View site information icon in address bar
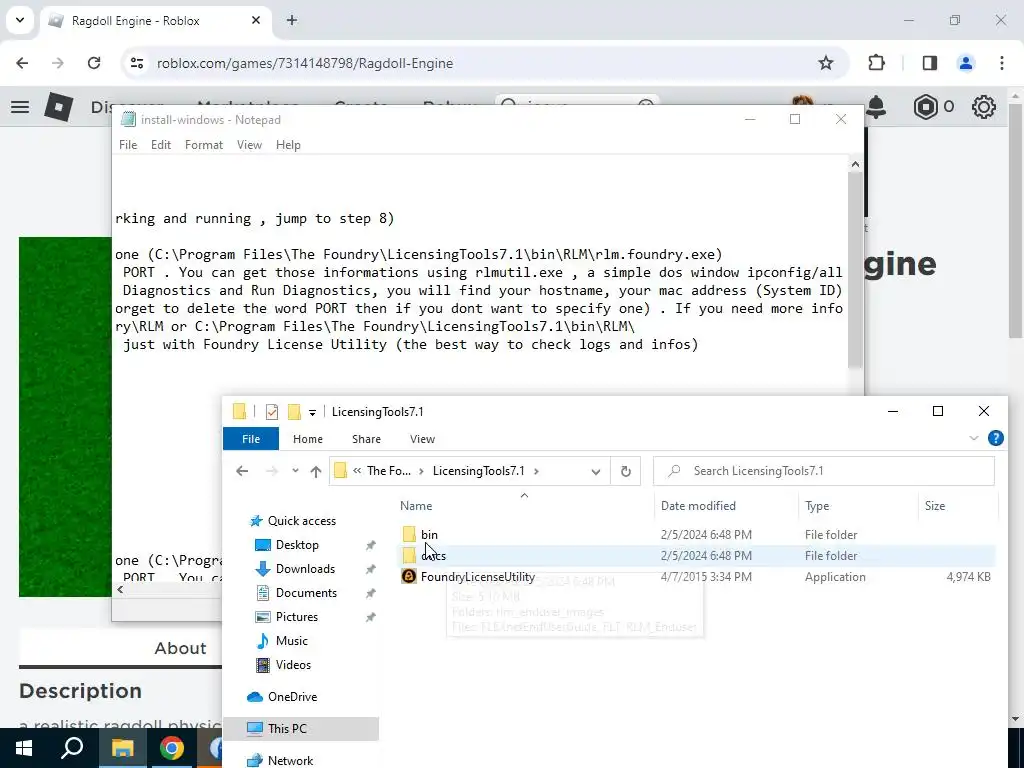The height and width of the screenshot is (768, 1024). point(137,63)
